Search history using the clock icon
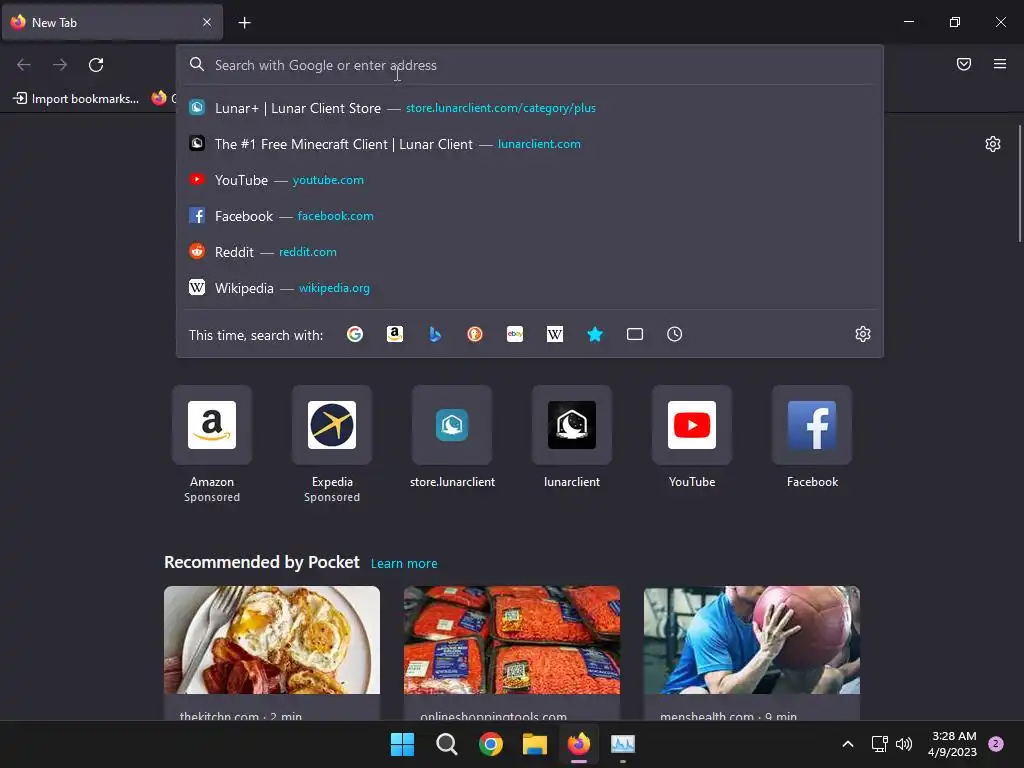The height and width of the screenshot is (768, 1024). click(675, 334)
